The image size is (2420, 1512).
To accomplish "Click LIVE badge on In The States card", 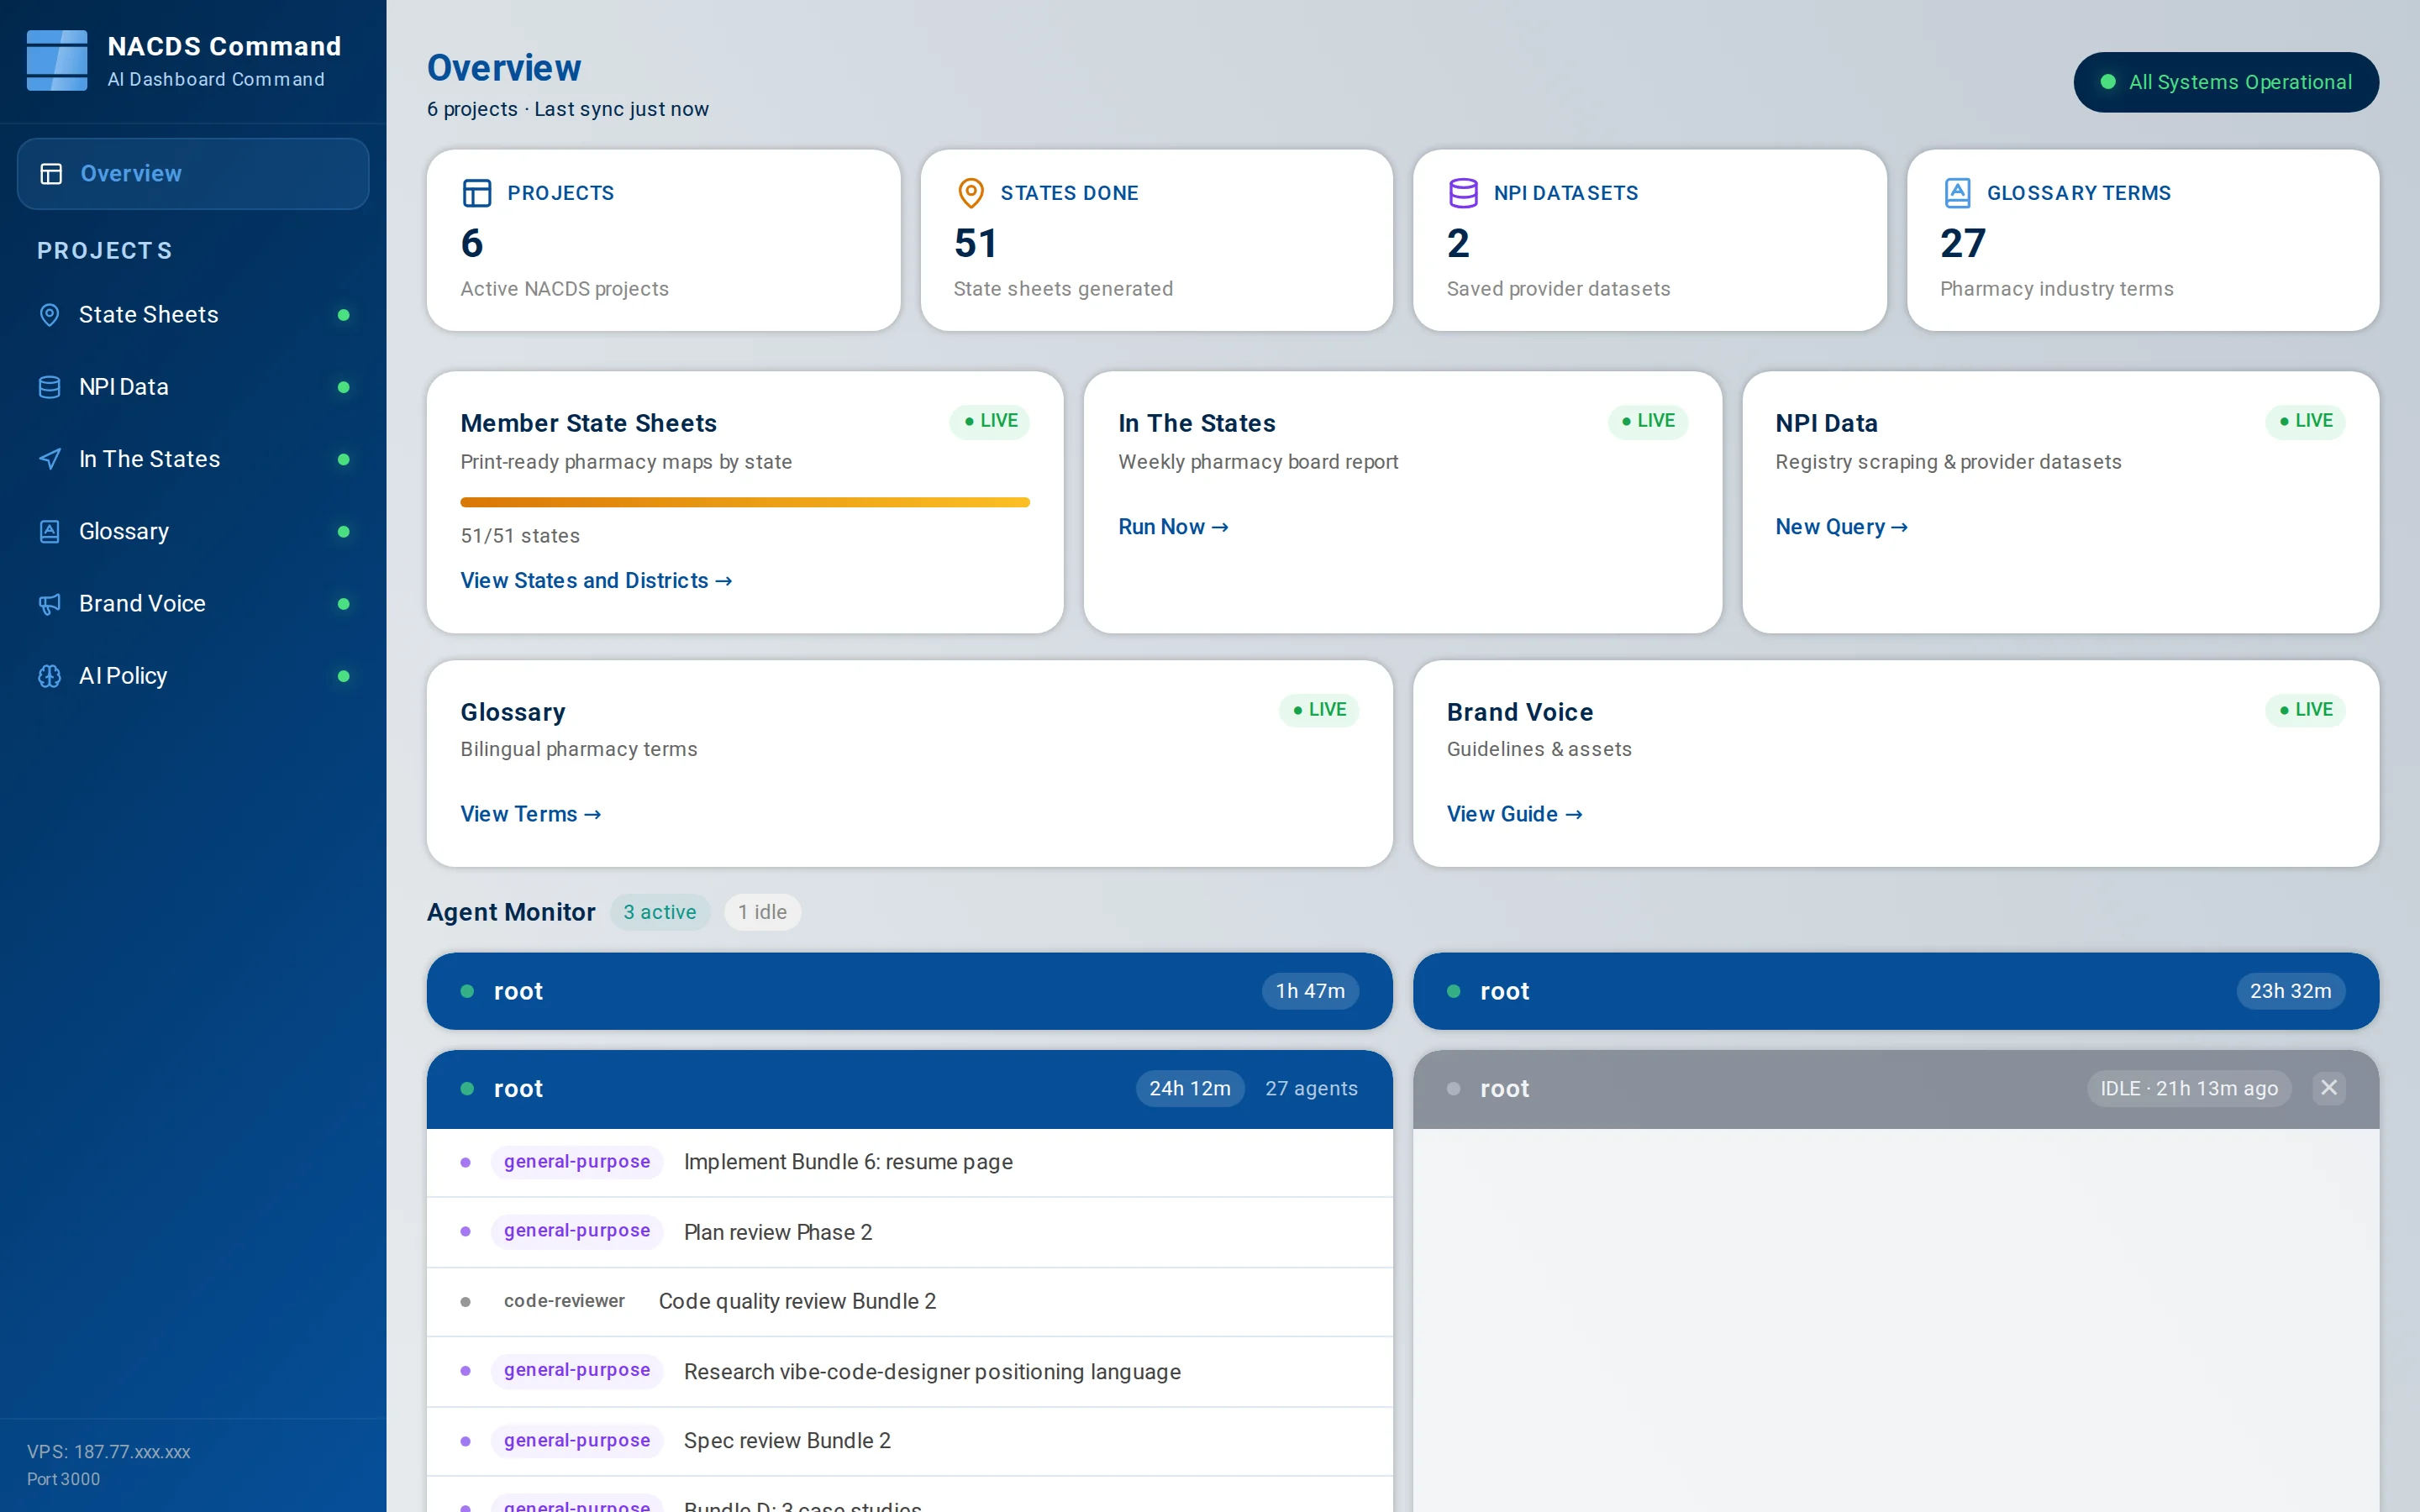I will click(1648, 421).
